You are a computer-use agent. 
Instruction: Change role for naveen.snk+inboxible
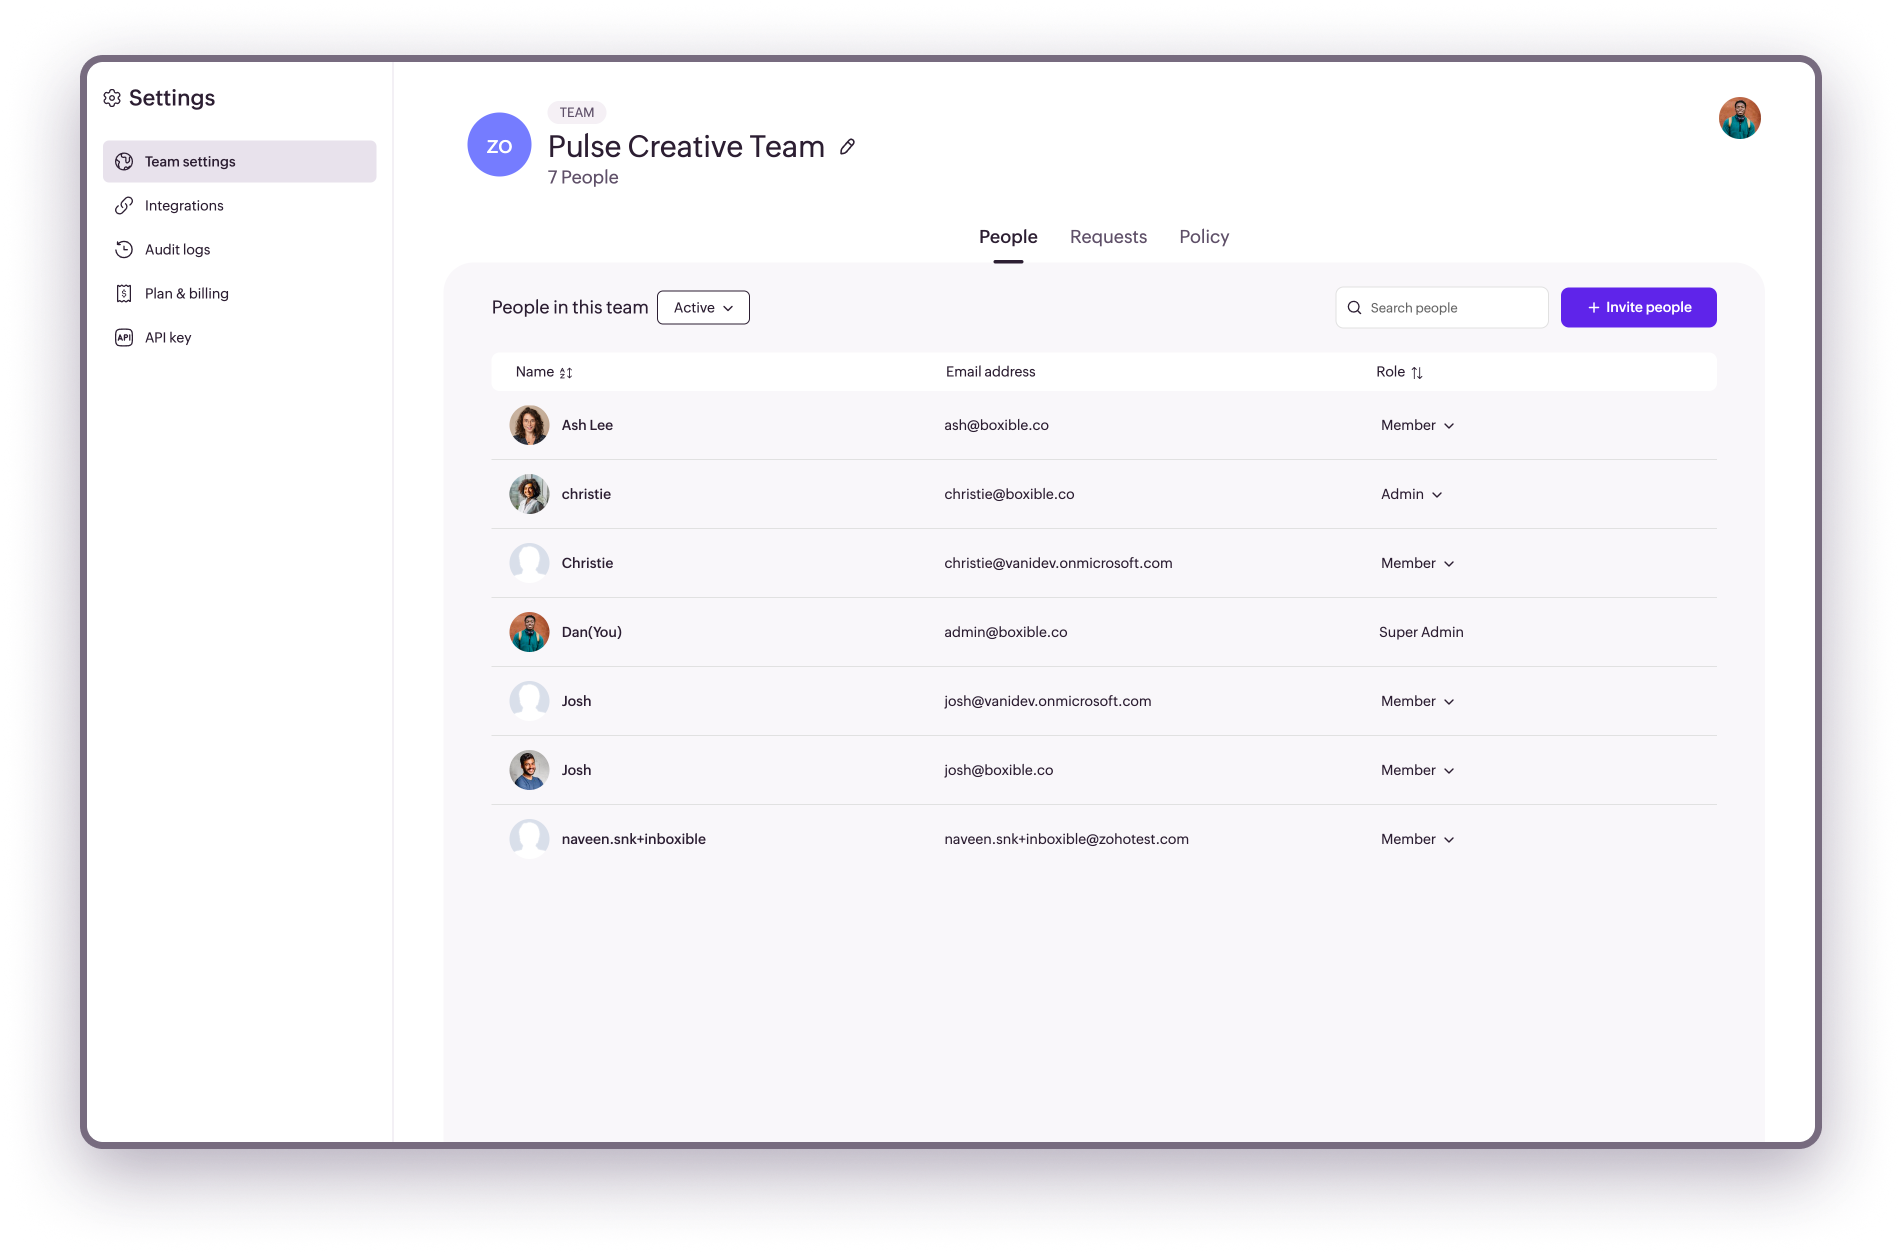(x=1417, y=839)
